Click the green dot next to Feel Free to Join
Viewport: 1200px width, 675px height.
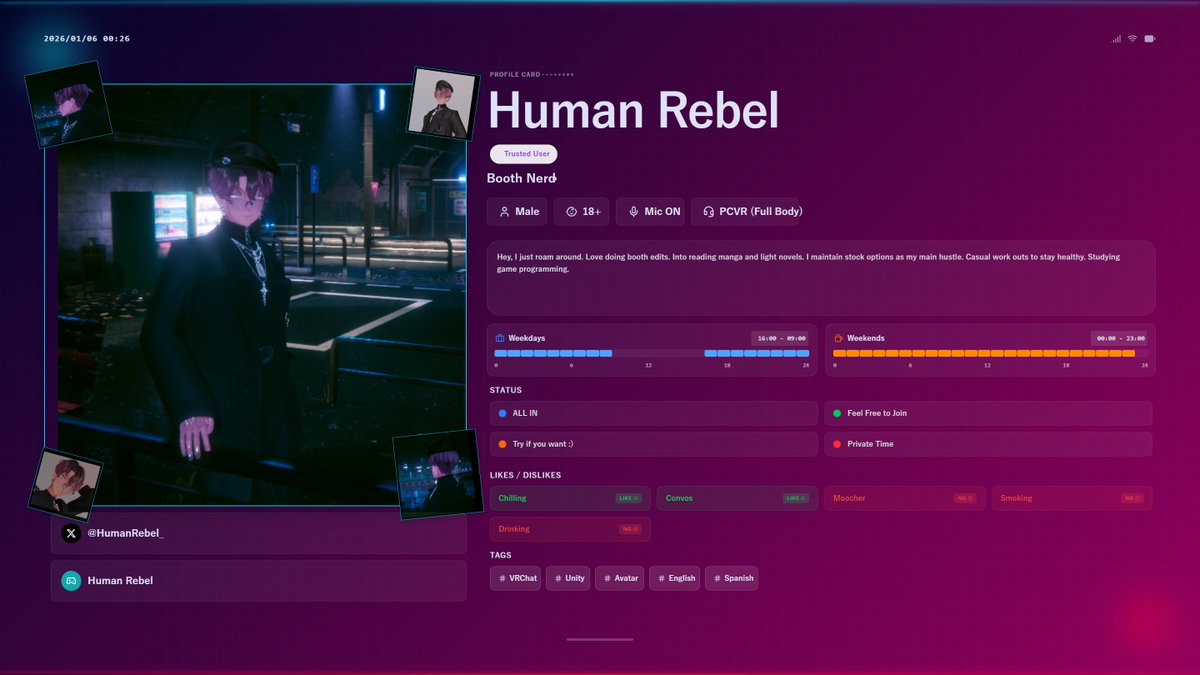(x=836, y=413)
